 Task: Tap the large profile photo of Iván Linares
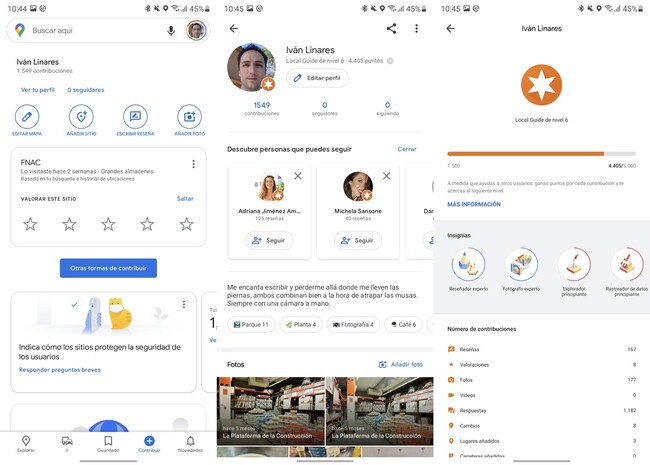point(251,67)
